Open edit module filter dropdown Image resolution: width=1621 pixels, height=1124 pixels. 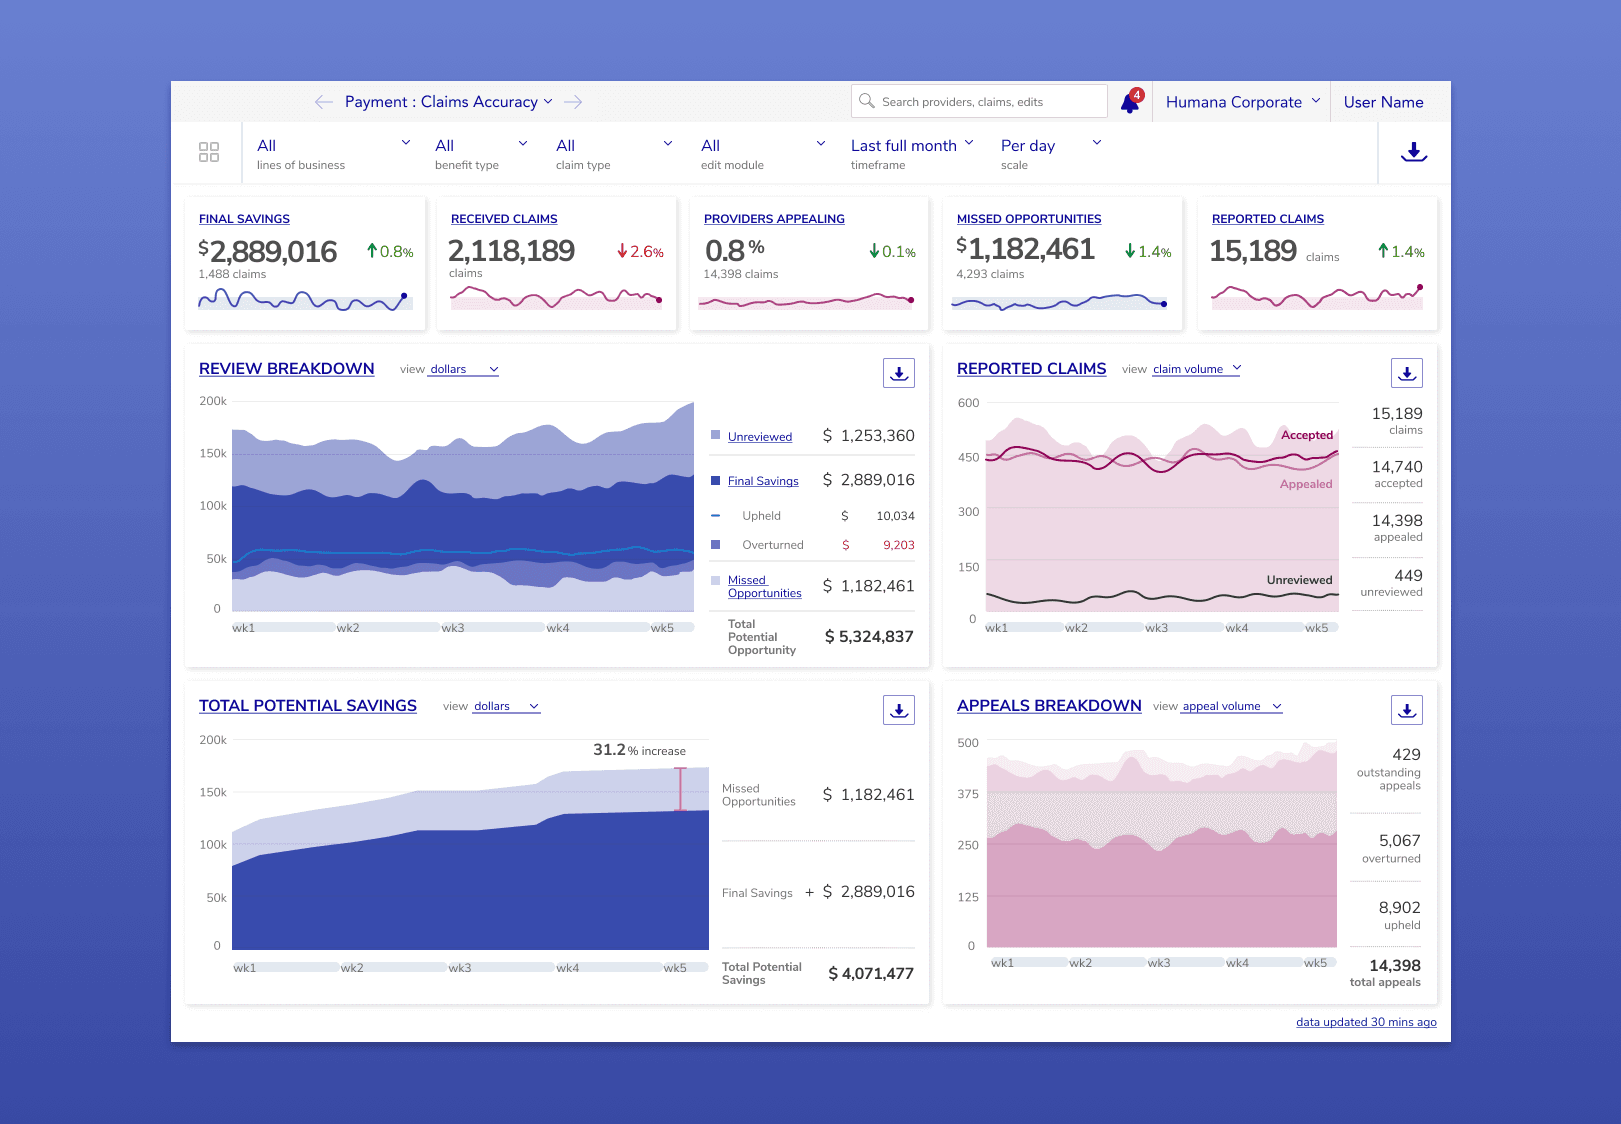tap(763, 153)
